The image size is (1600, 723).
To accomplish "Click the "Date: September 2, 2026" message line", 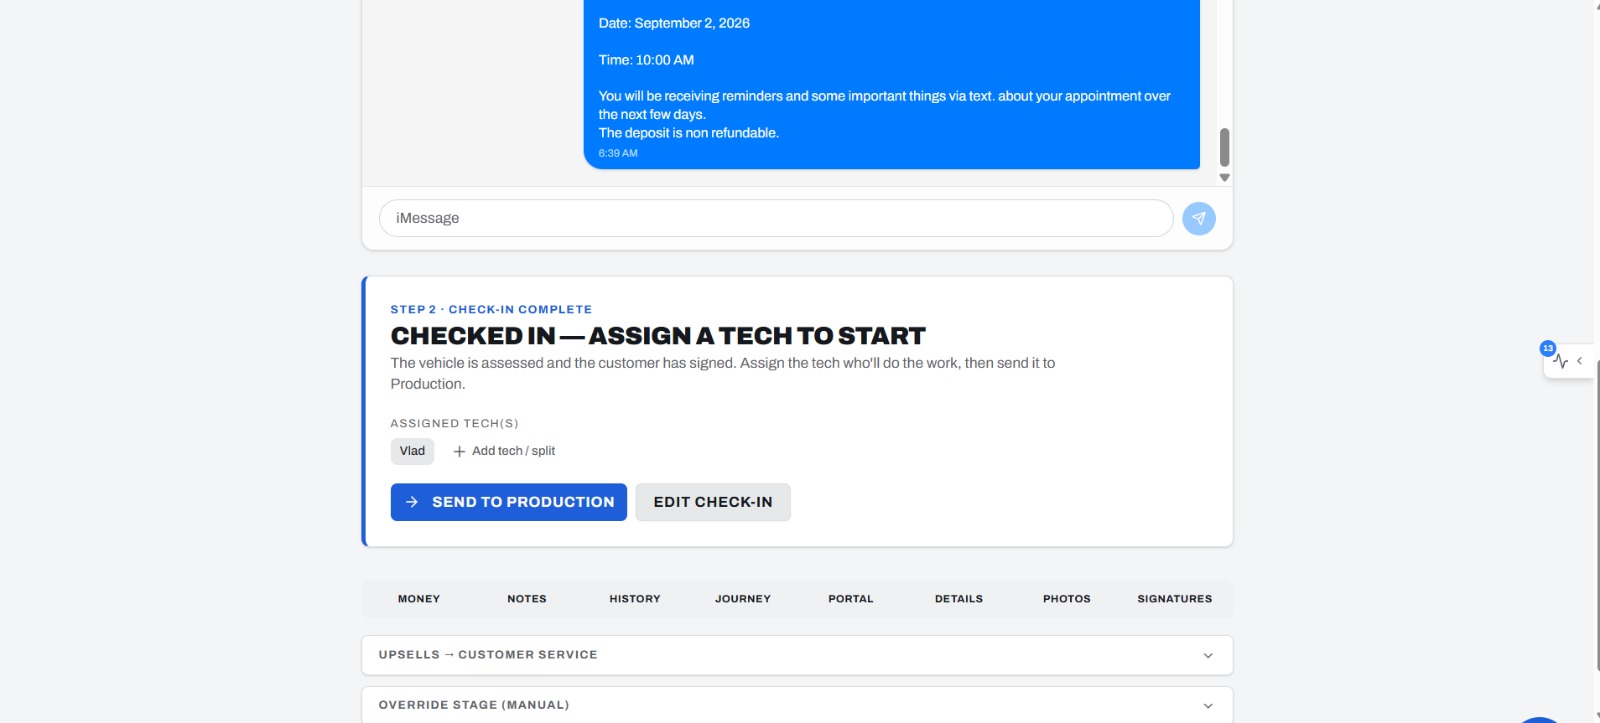I will pos(674,23).
